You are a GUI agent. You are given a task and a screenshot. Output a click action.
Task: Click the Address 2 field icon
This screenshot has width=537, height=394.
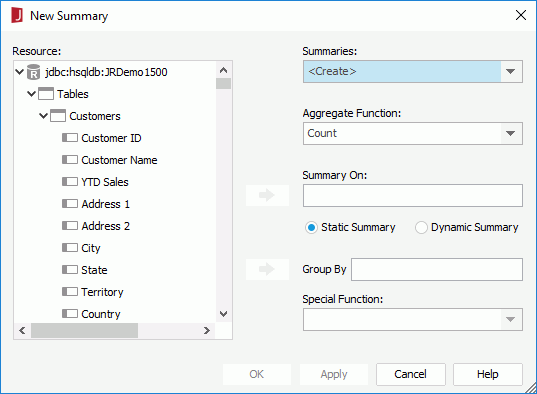coord(70,226)
